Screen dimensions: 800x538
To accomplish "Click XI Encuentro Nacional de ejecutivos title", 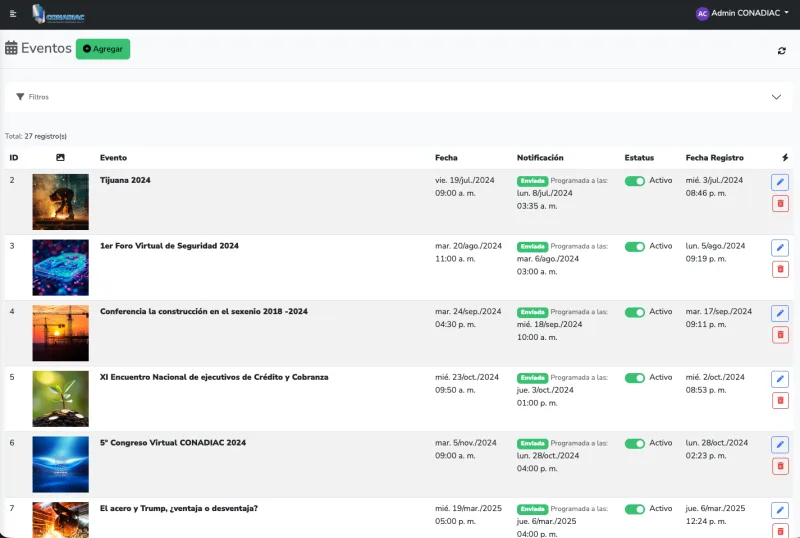I will pyautogui.click(x=214, y=377).
